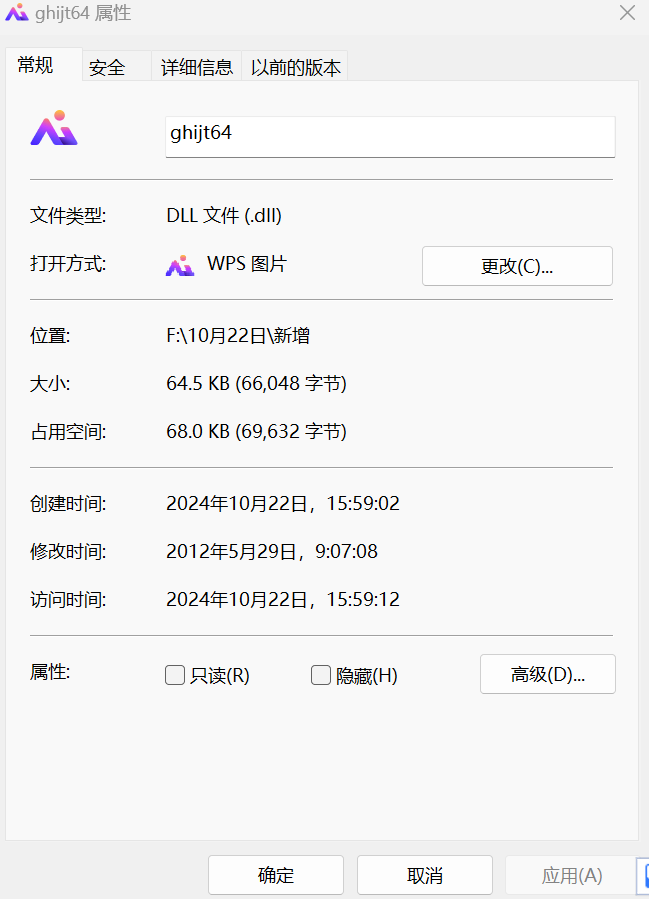Confirm with the 确定 button

point(276,875)
